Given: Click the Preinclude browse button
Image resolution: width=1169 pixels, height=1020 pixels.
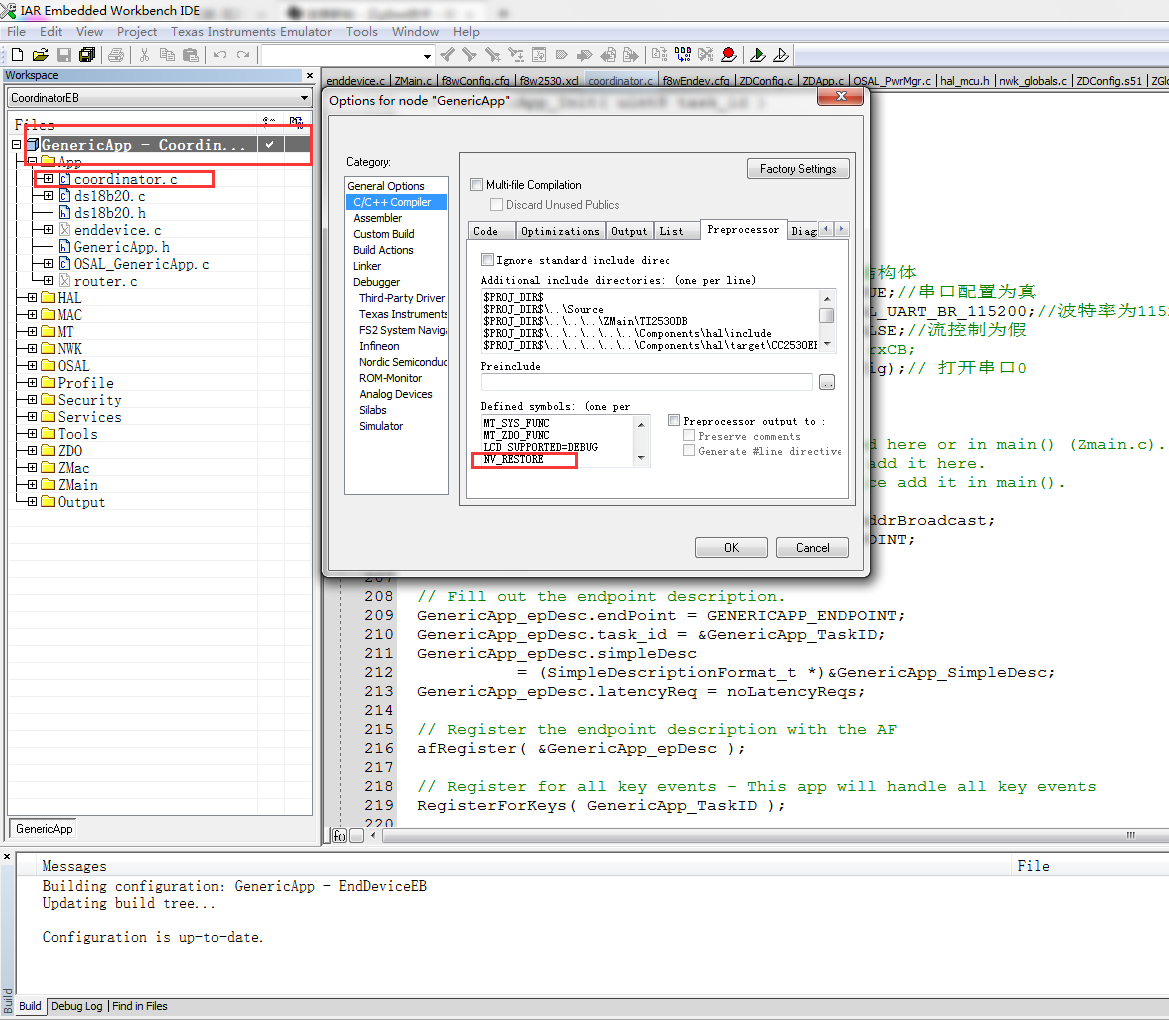Looking at the screenshot, I should (827, 382).
